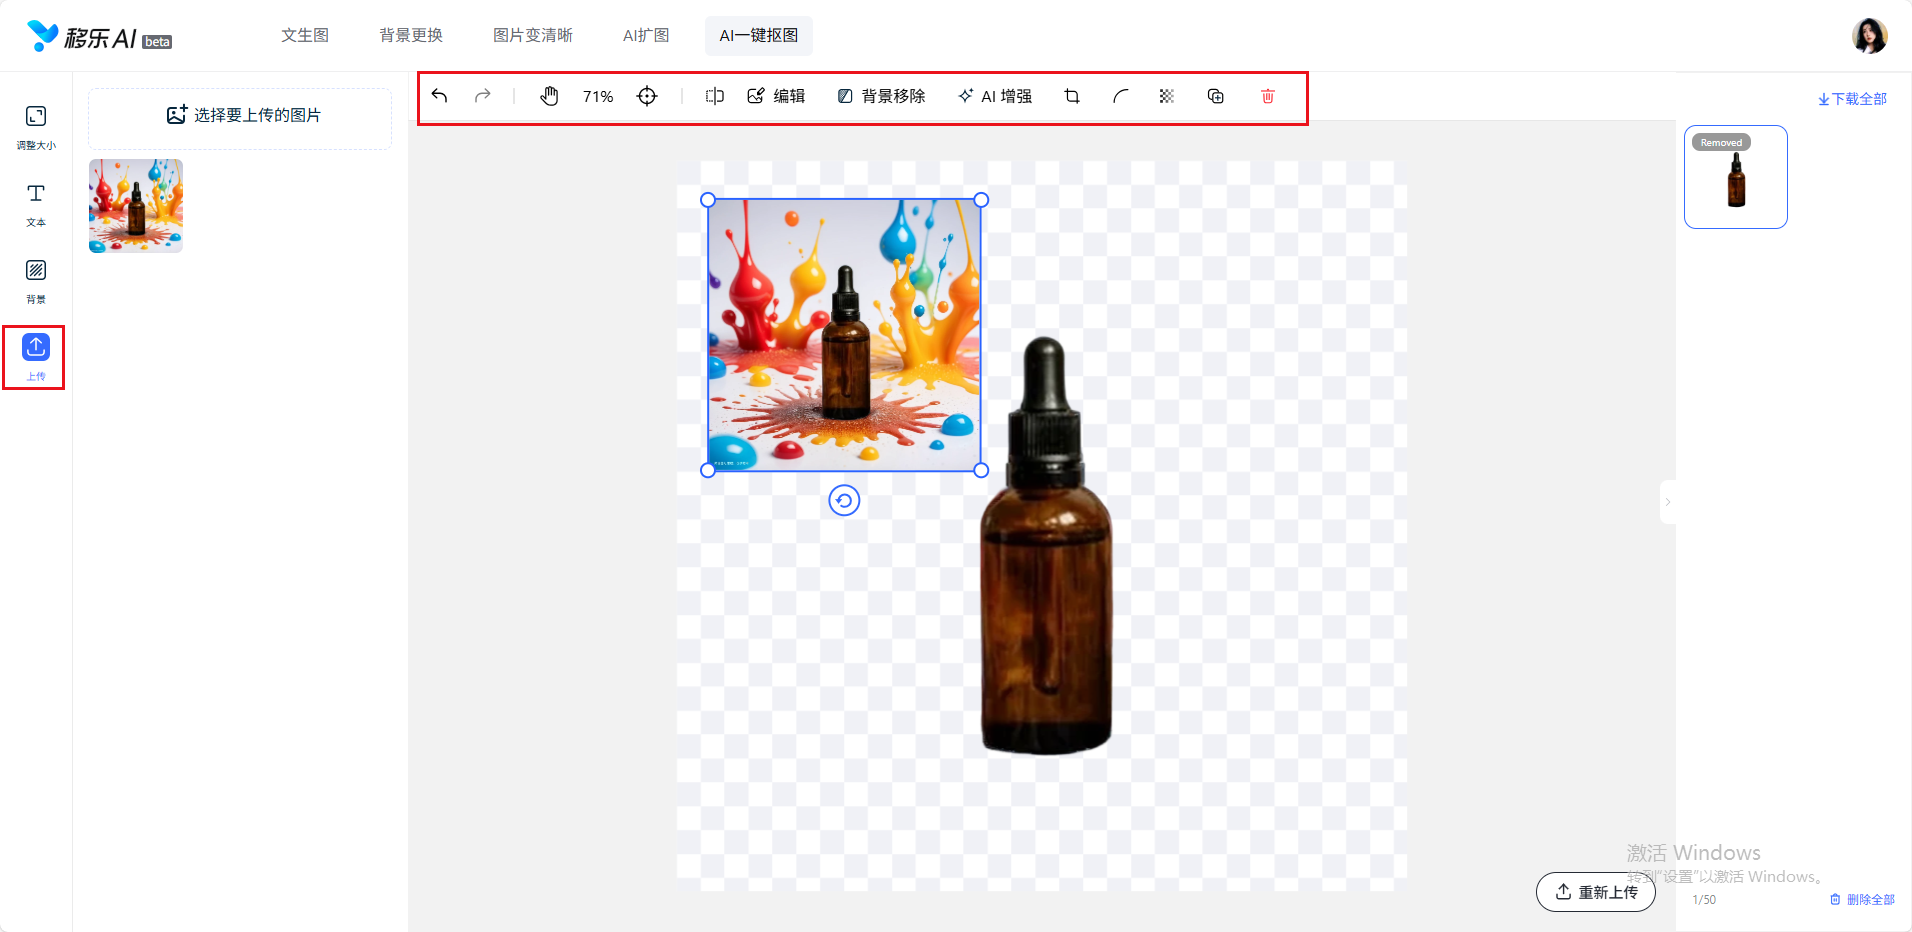This screenshot has width=1912, height=932.
Task: Click the top-left resize handle of selection
Action: coord(708,200)
